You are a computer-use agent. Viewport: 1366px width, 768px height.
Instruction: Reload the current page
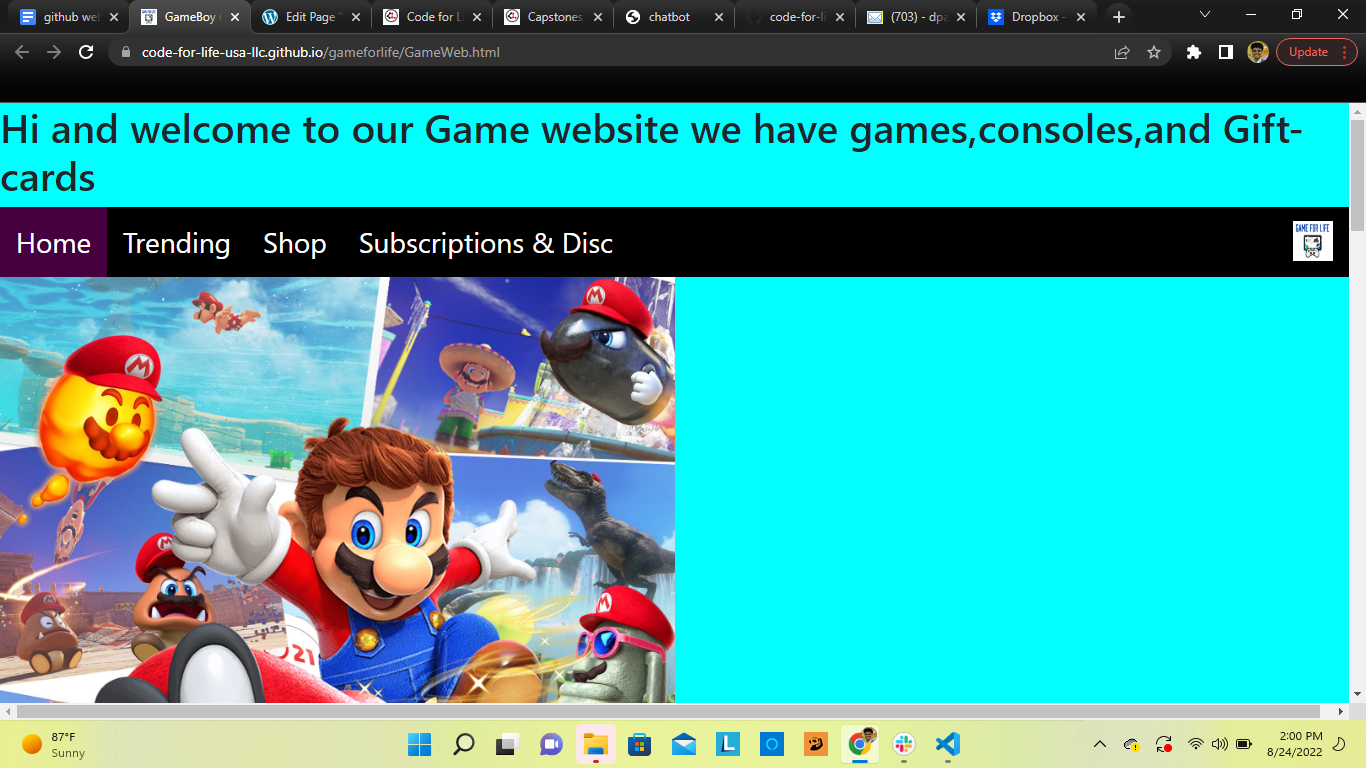pos(86,52)
